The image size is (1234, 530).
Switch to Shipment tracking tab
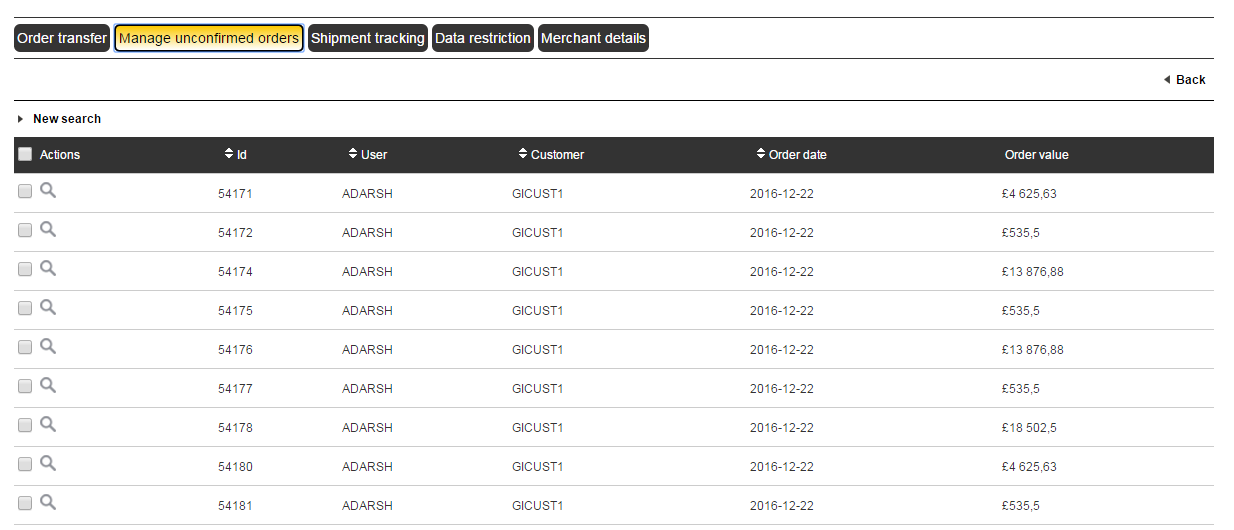(367, 39)
